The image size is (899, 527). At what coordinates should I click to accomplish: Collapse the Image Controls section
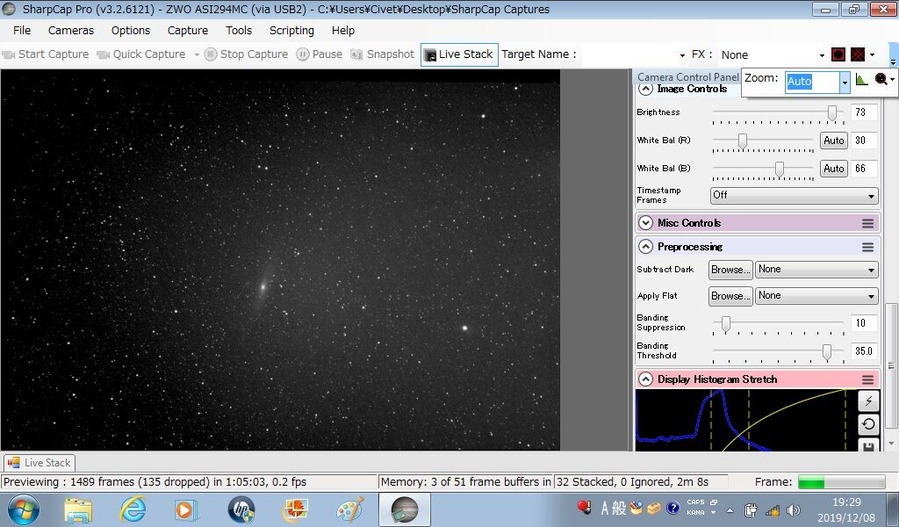point(646,89)
